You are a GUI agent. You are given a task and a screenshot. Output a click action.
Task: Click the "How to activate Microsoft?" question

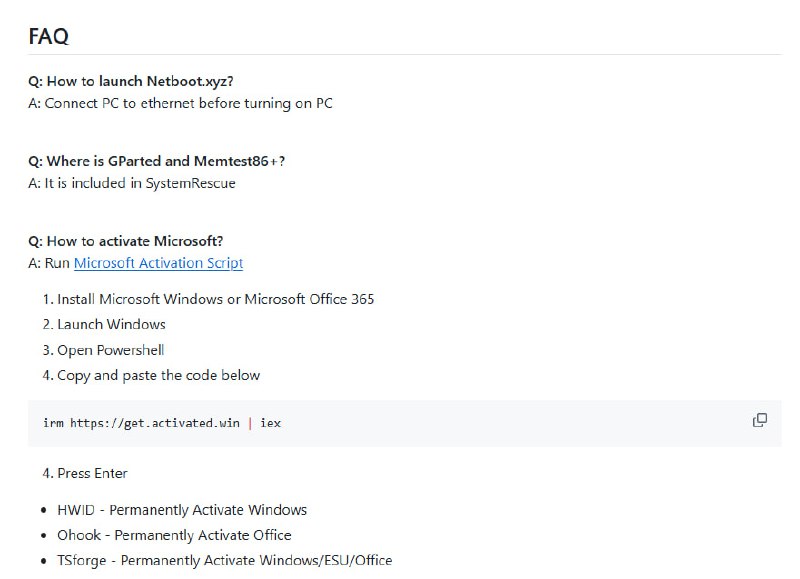[x=126, y=241]
